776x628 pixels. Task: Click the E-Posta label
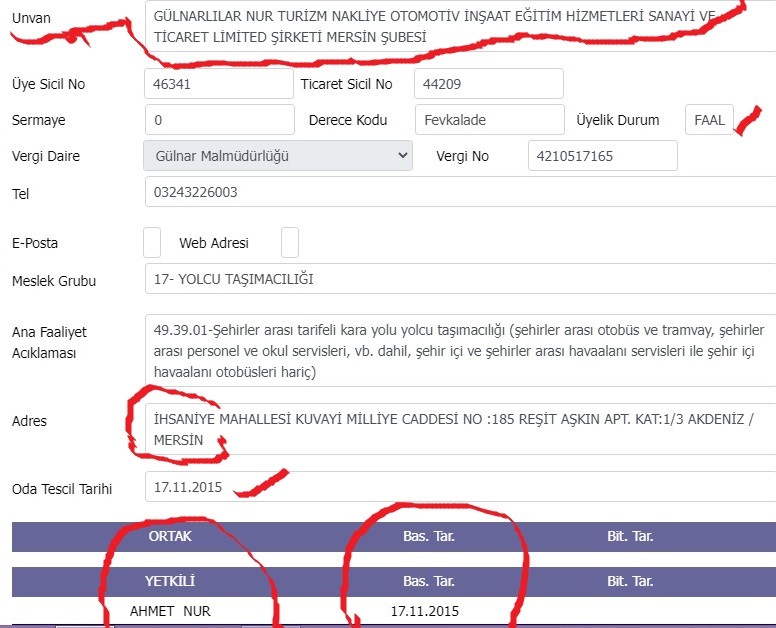point(35,243)
